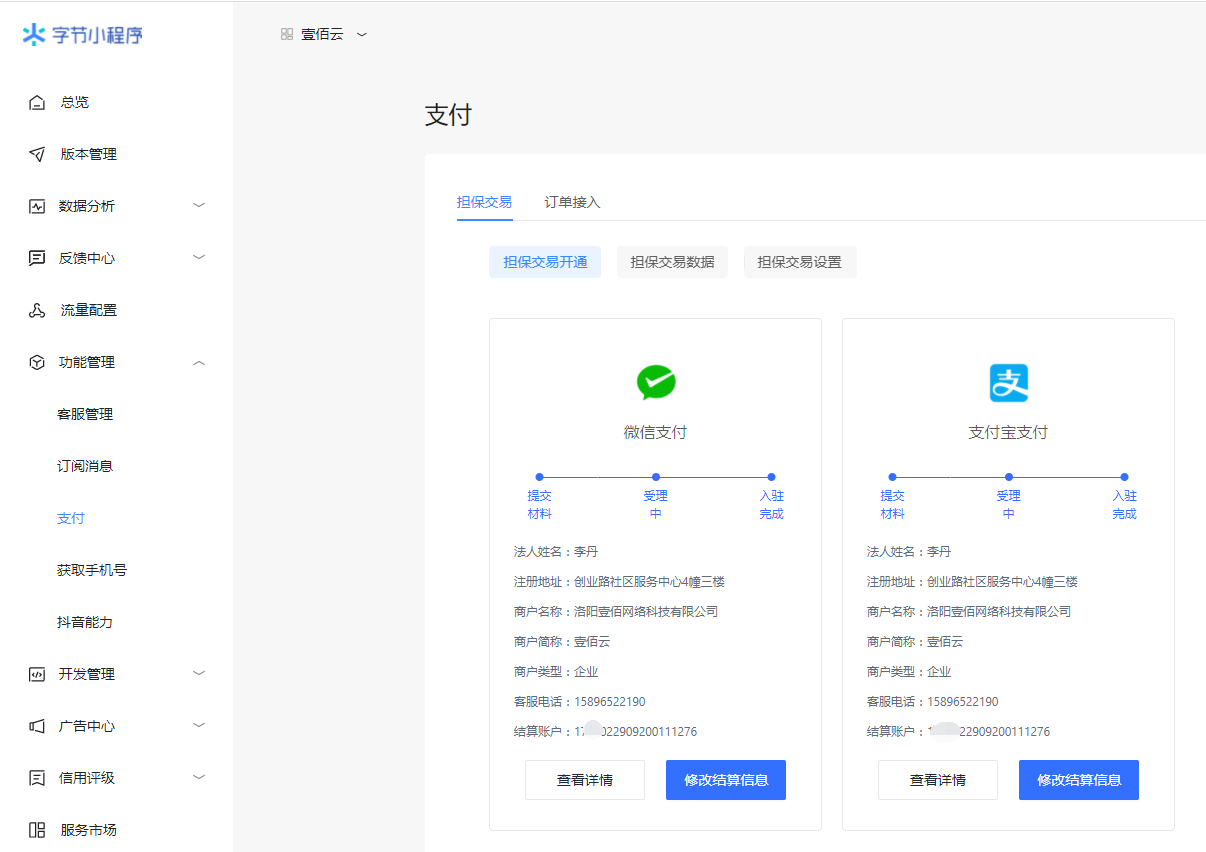Click the grid icon beside 服务市场

(x=37, y=830)
